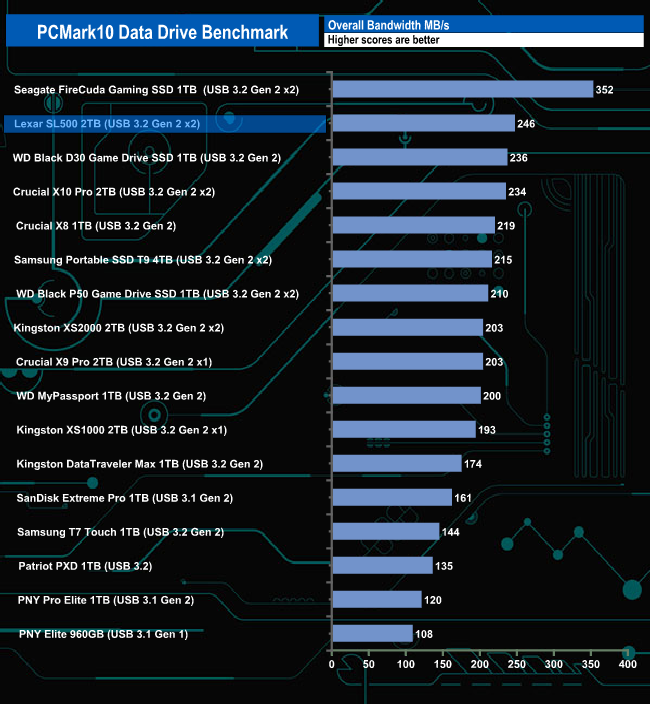Click the 300 axis tick label
The image size is (650, 704).
coord(554,664)
